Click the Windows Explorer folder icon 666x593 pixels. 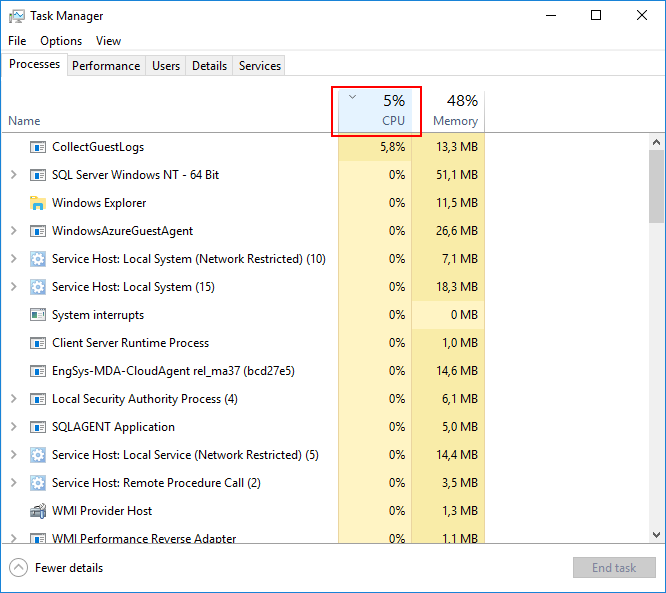[x=38, y=203]
